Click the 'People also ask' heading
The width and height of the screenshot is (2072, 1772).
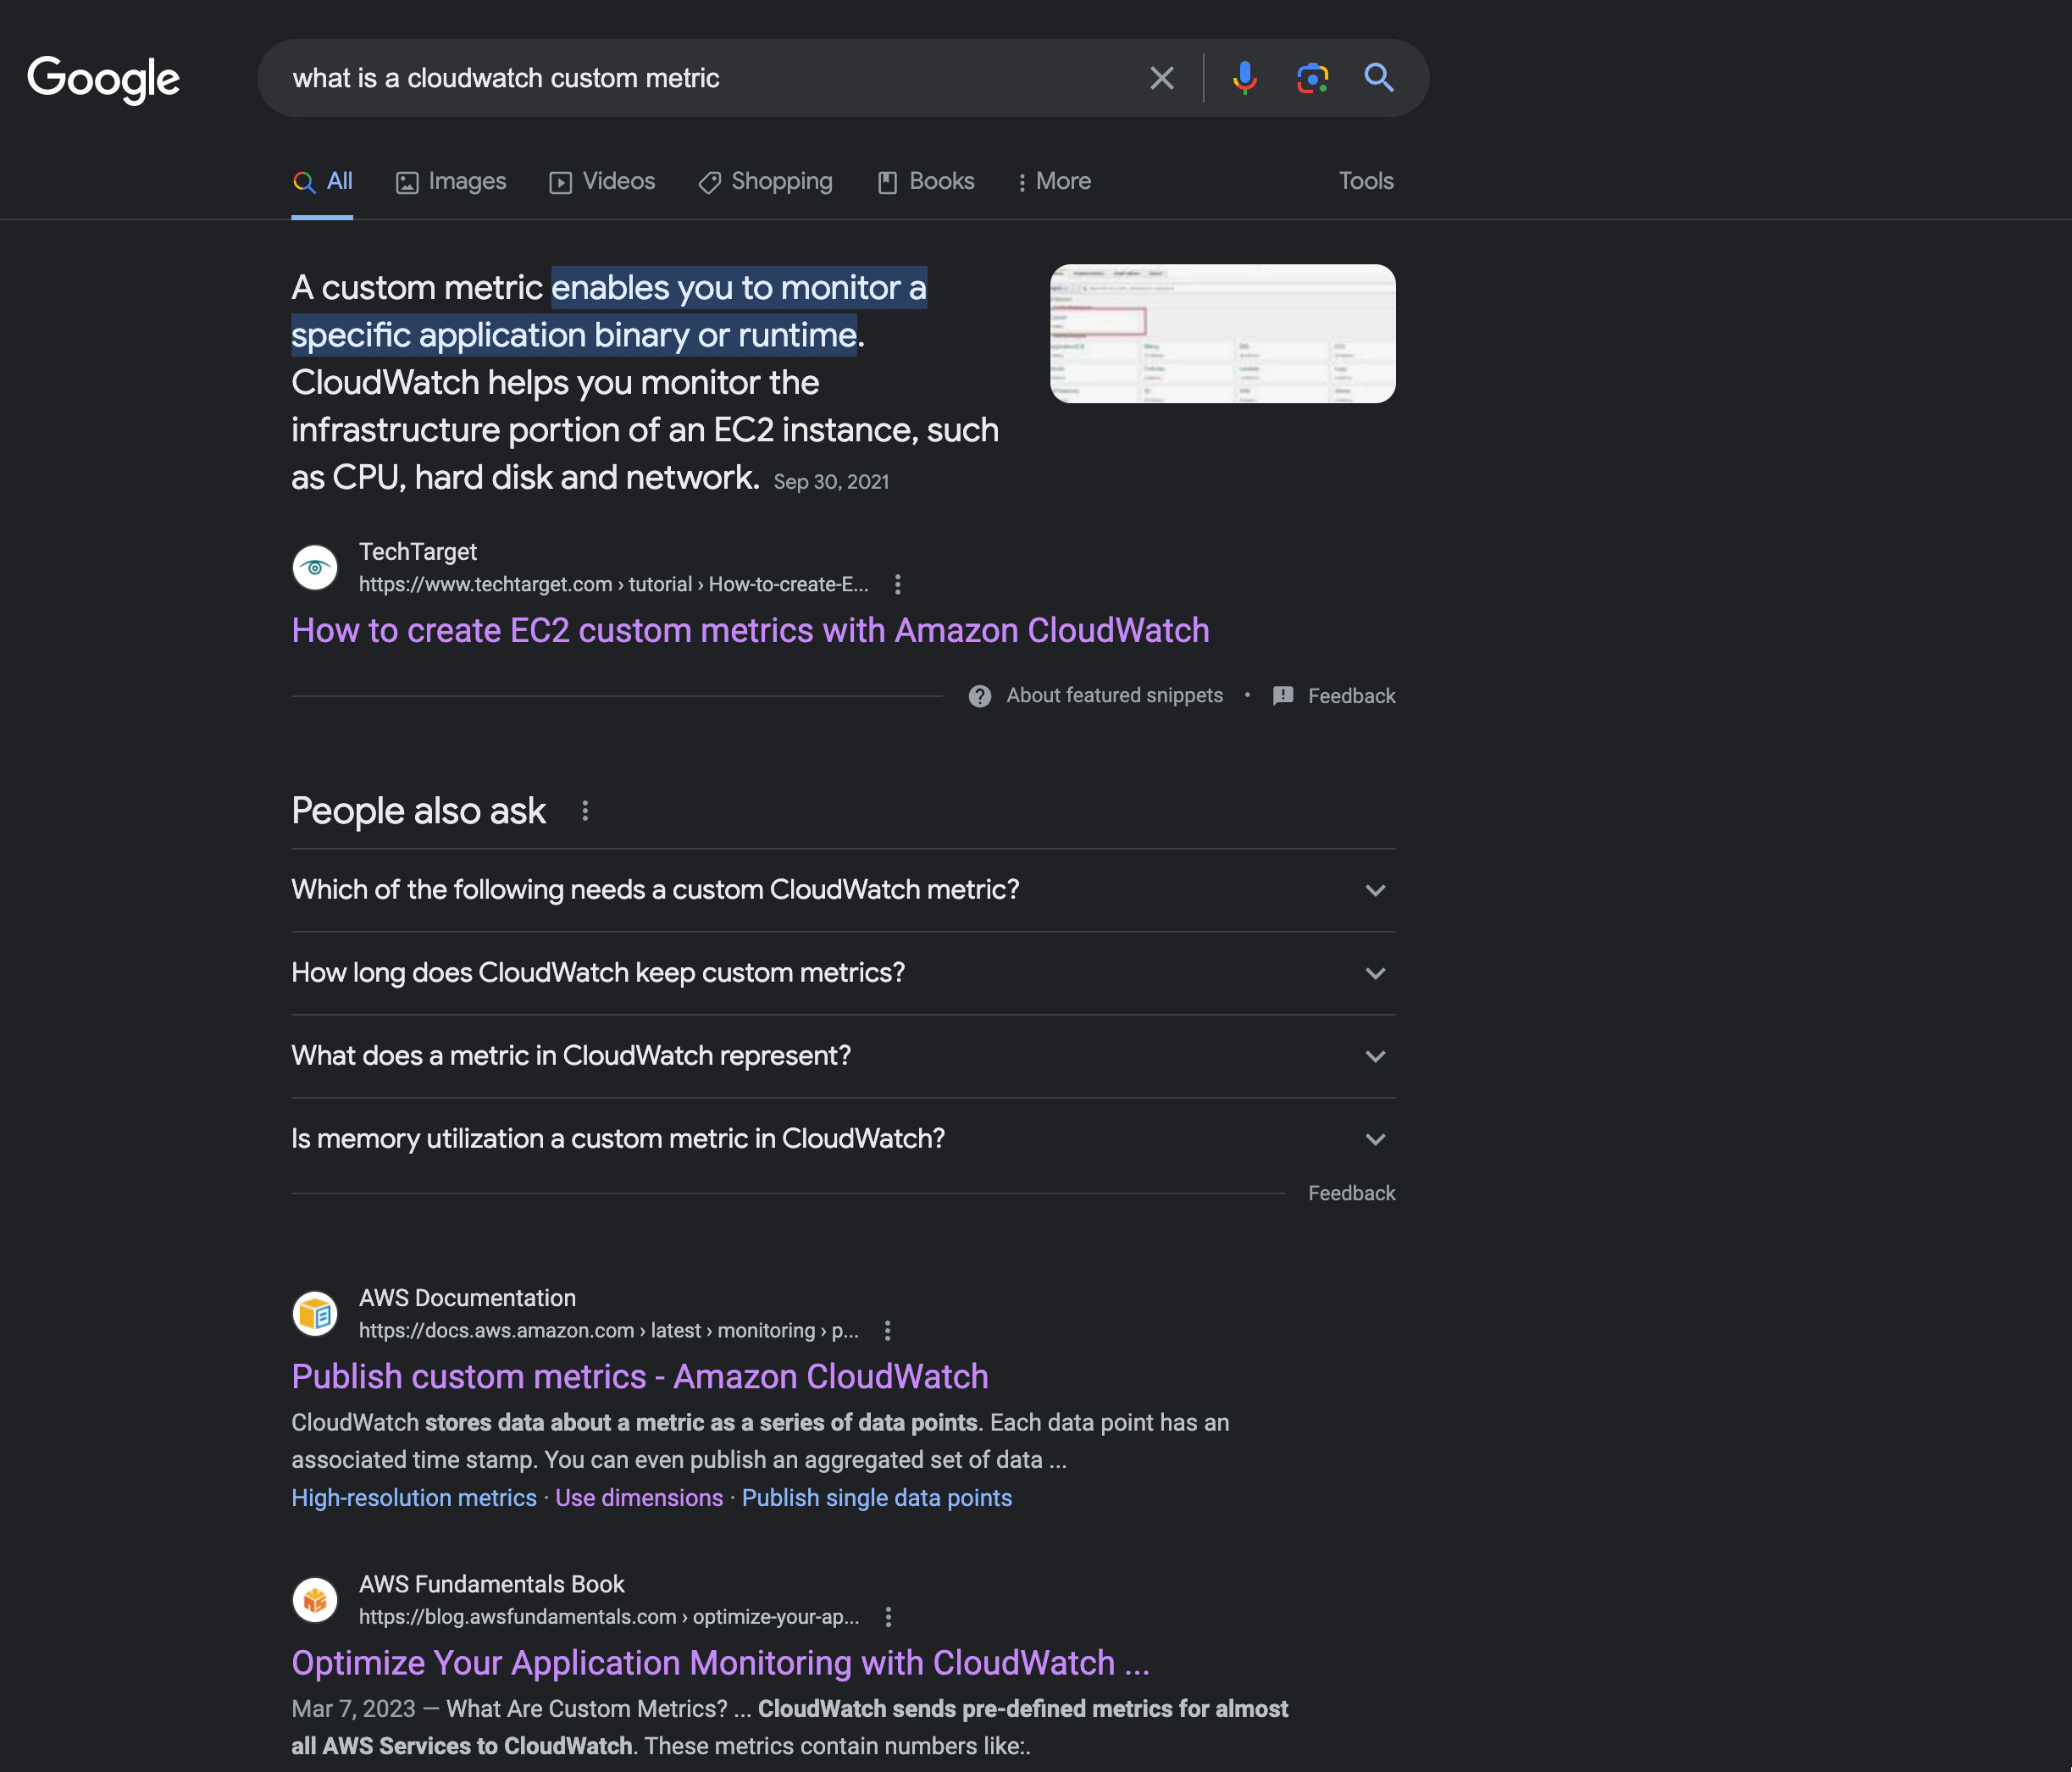click(418, 811)
